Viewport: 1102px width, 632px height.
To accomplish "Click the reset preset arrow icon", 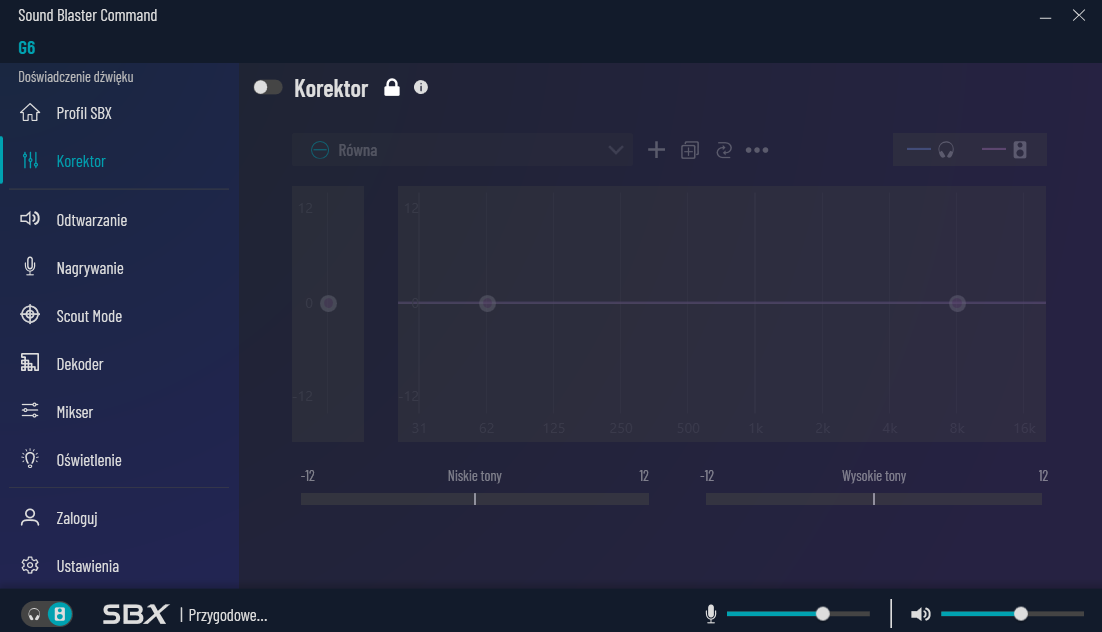I will tap(723, 150).
